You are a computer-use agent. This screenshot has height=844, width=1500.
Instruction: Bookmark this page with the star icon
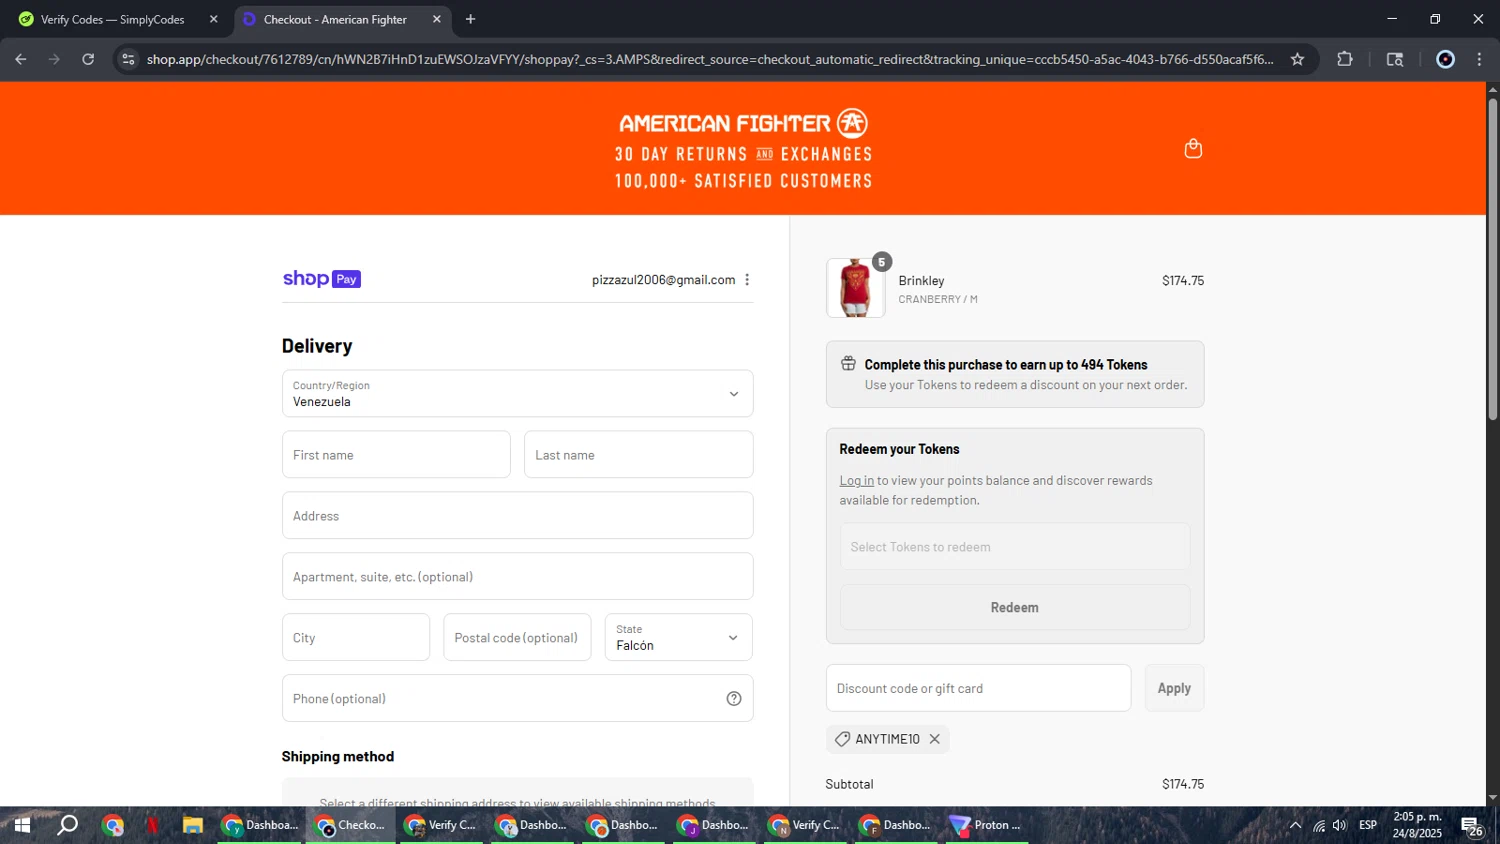(1297, 59)
